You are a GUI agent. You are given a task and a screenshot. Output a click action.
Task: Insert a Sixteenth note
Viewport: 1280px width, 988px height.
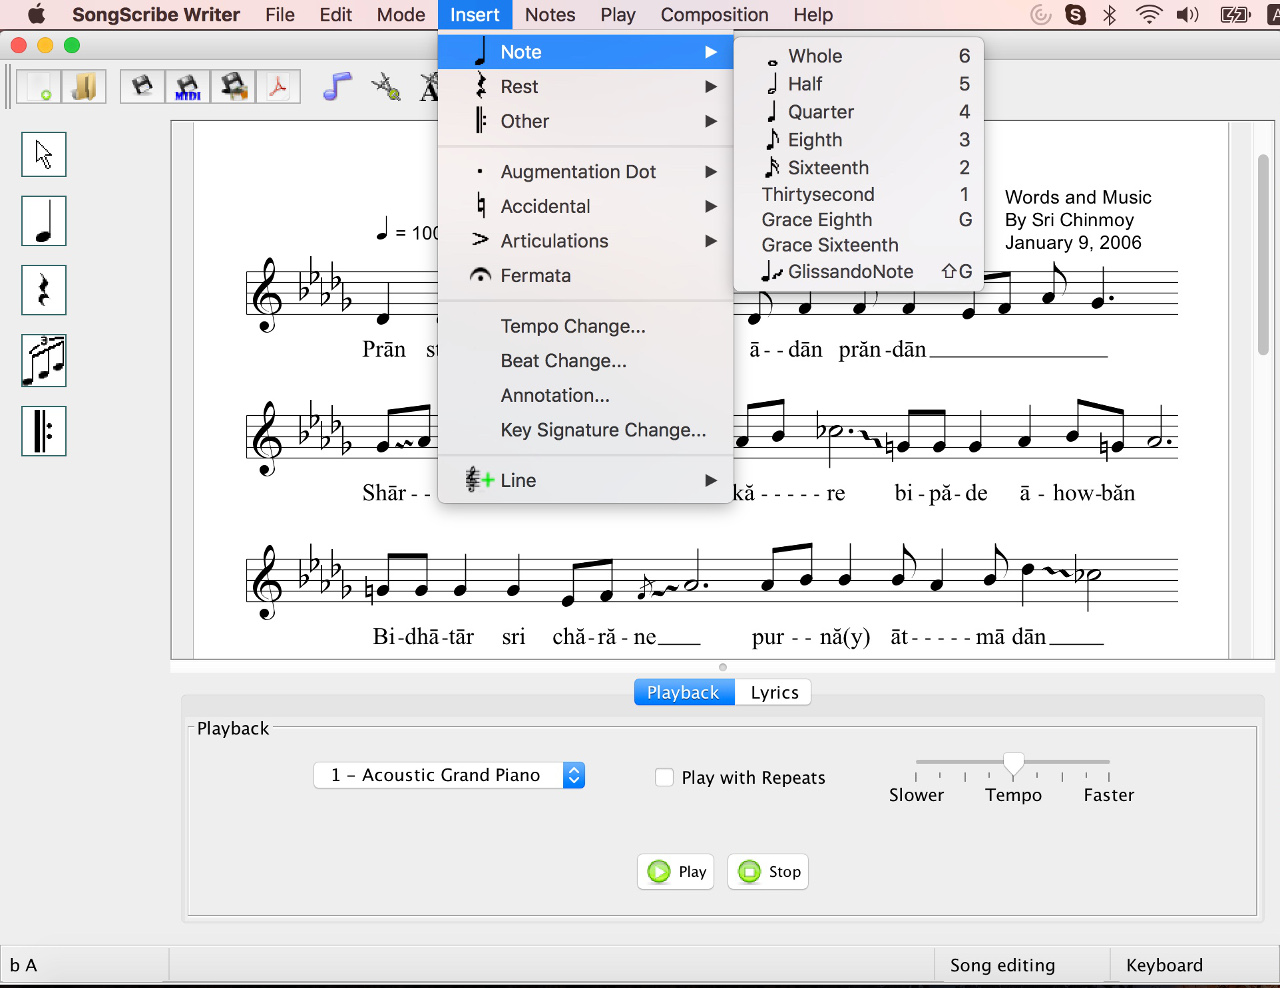point(859,168)
